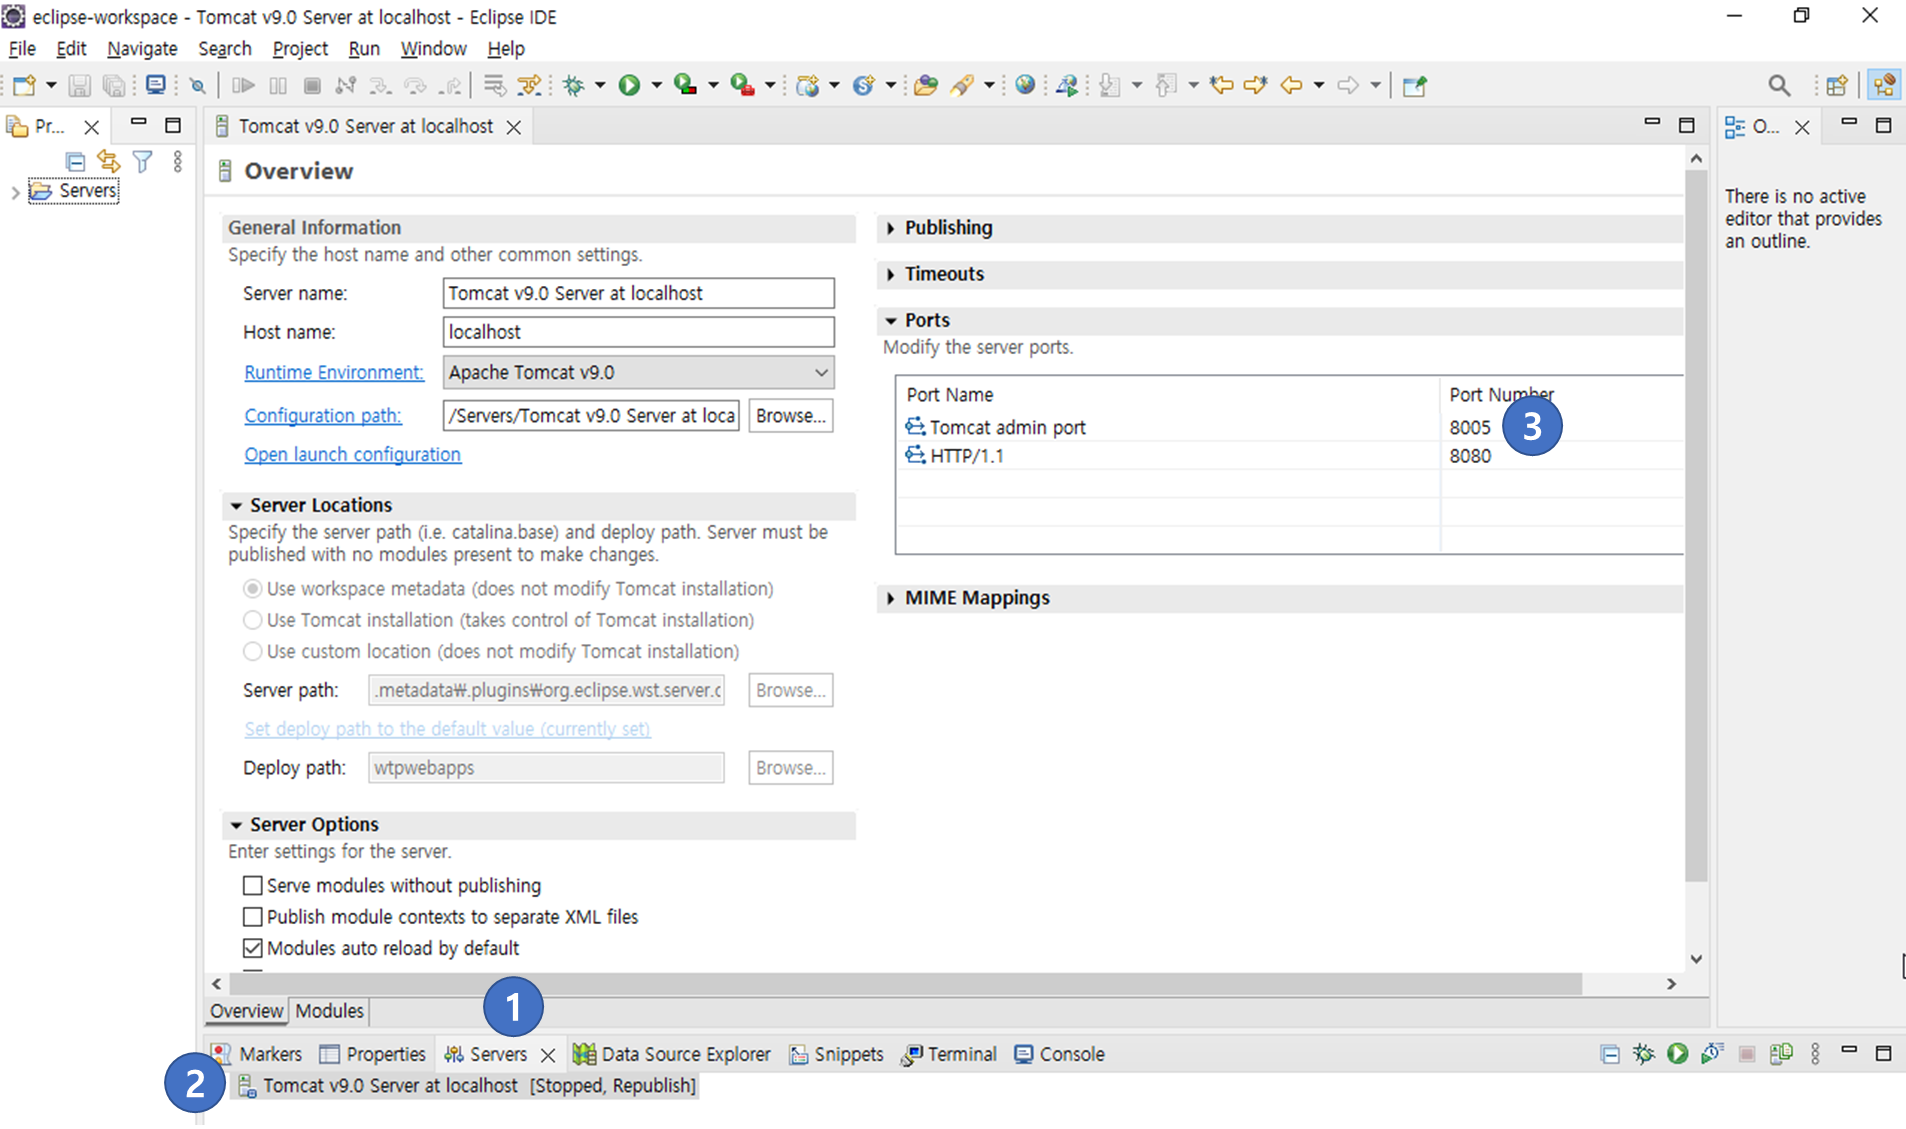Click the Configuration path link
The height and width of the screenshot is (1129, 1906).
323,415
